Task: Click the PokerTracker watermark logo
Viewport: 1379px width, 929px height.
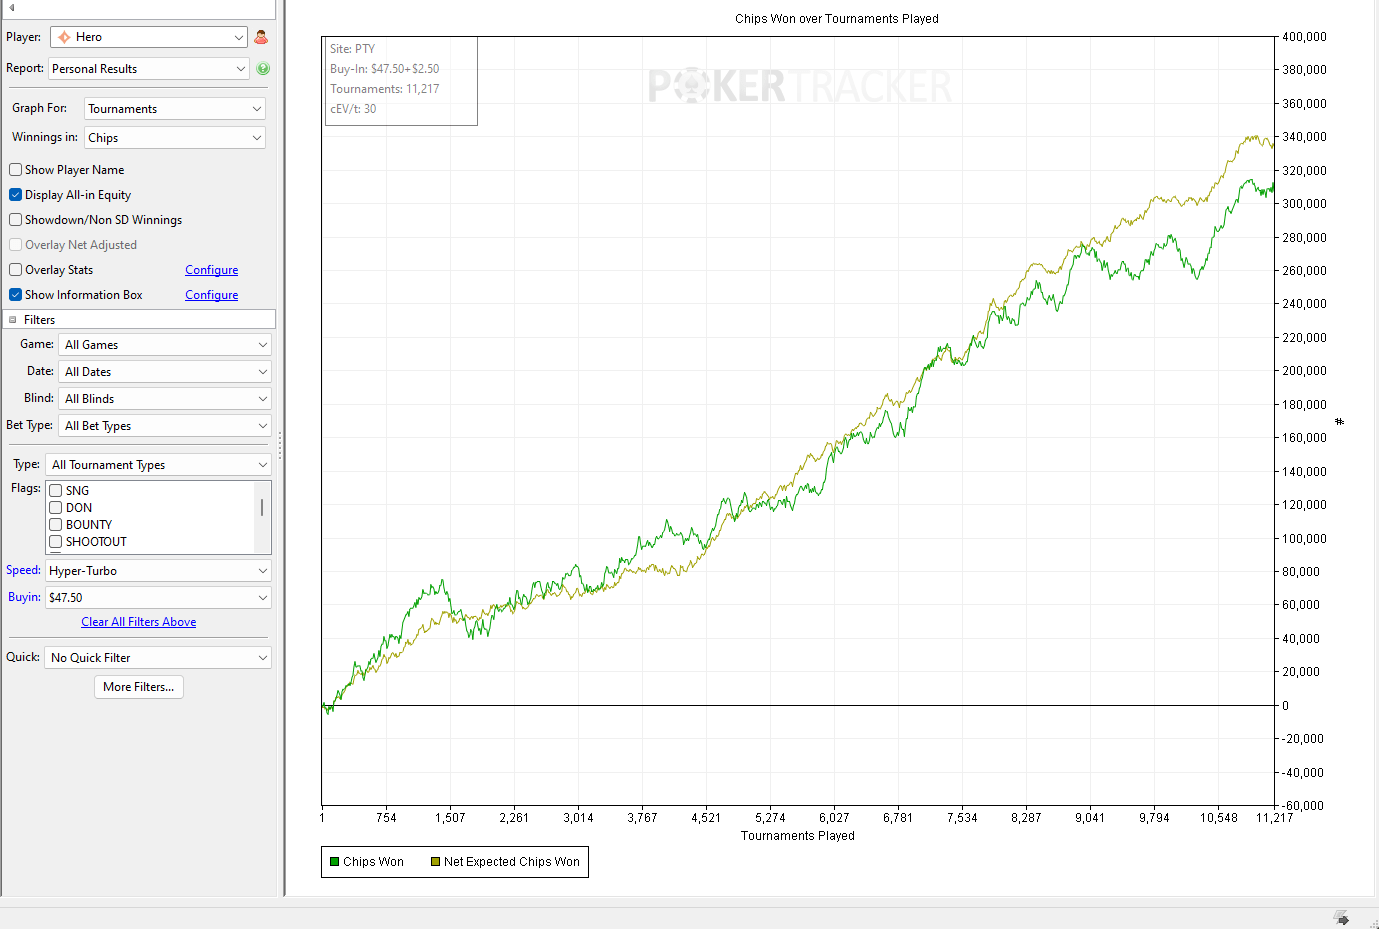Action: [799, 86]
